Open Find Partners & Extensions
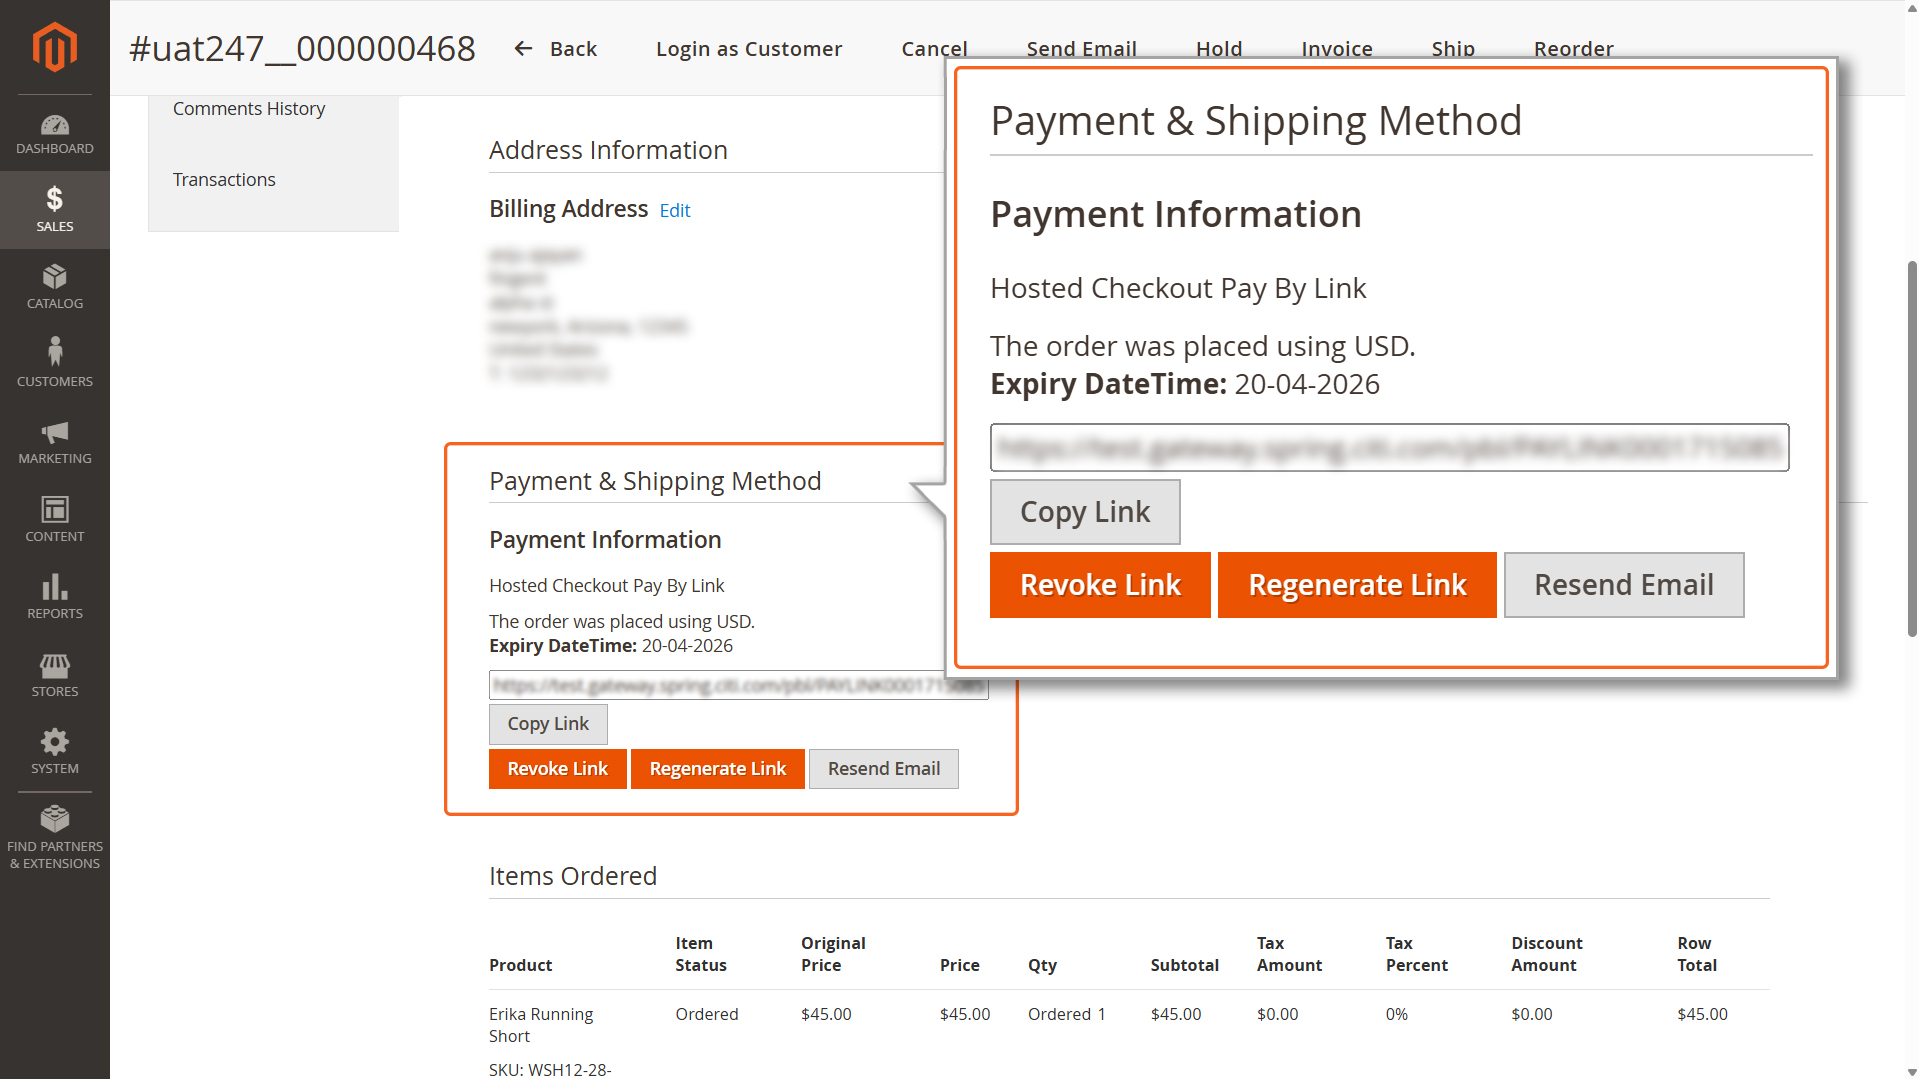 (x=54, y=837)
